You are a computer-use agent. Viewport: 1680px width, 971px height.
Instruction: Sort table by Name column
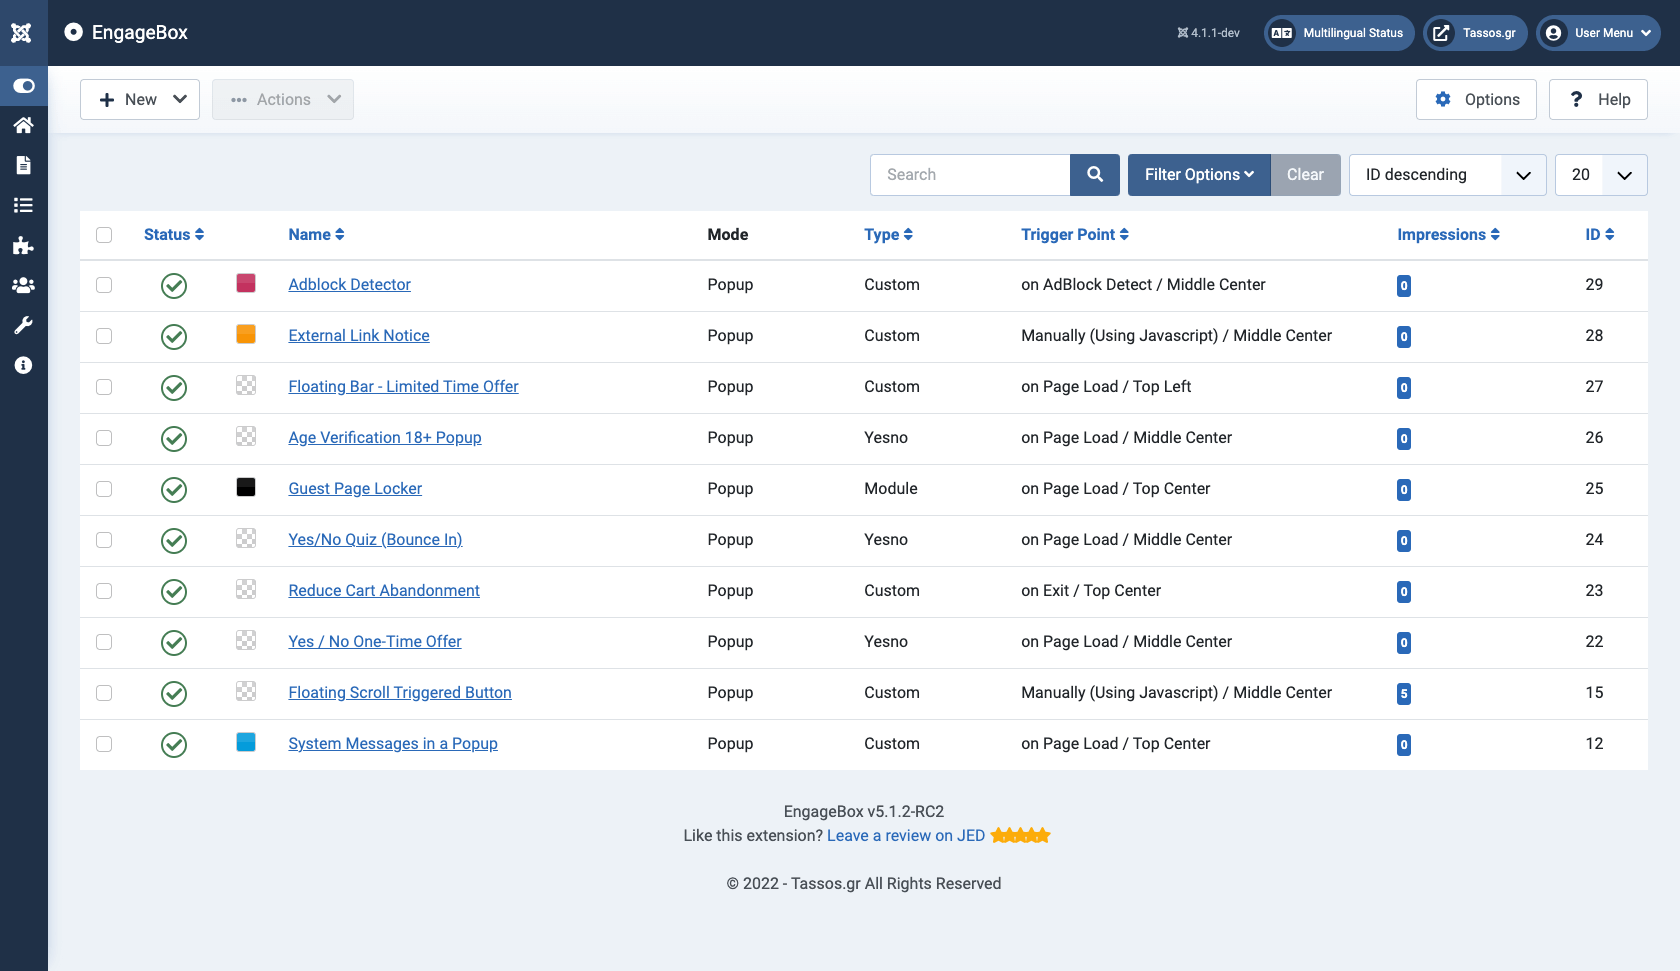pos(316,235)
